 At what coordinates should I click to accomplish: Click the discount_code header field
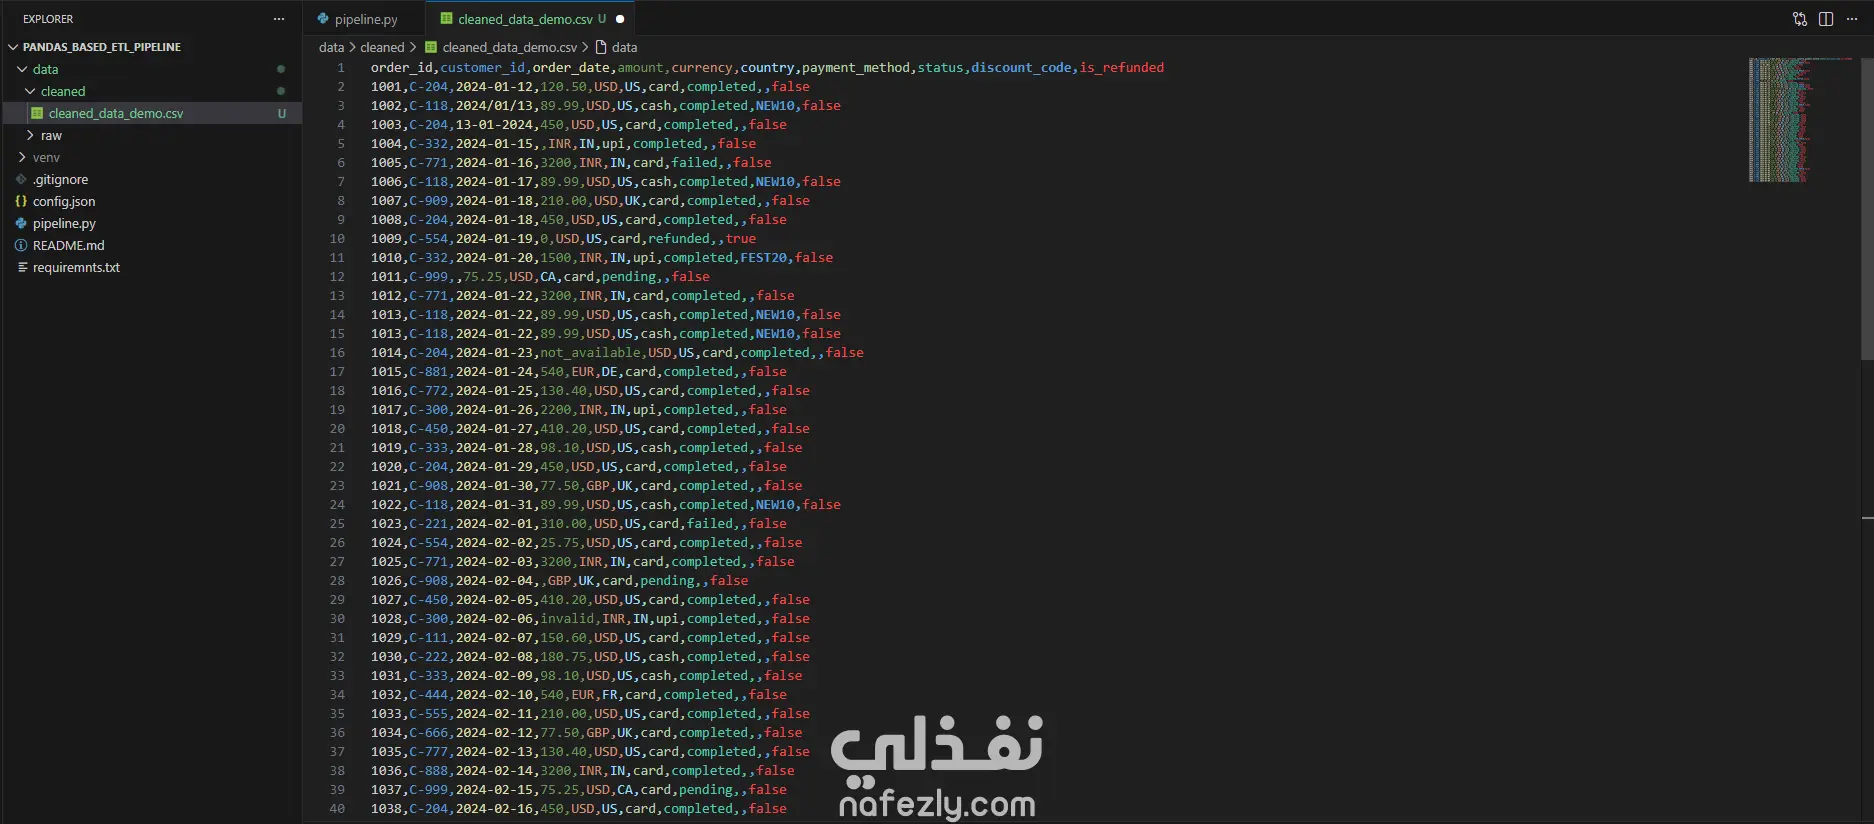pos(1021,68)
